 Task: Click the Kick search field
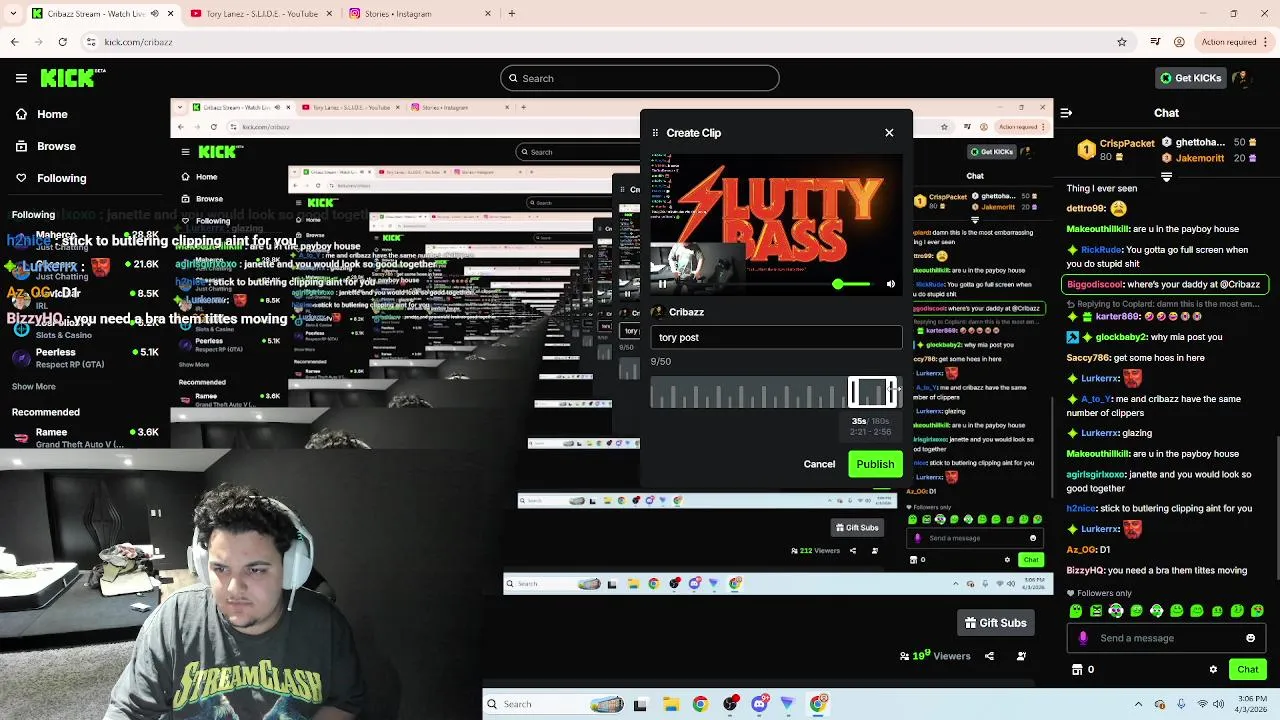pos(640,78)
